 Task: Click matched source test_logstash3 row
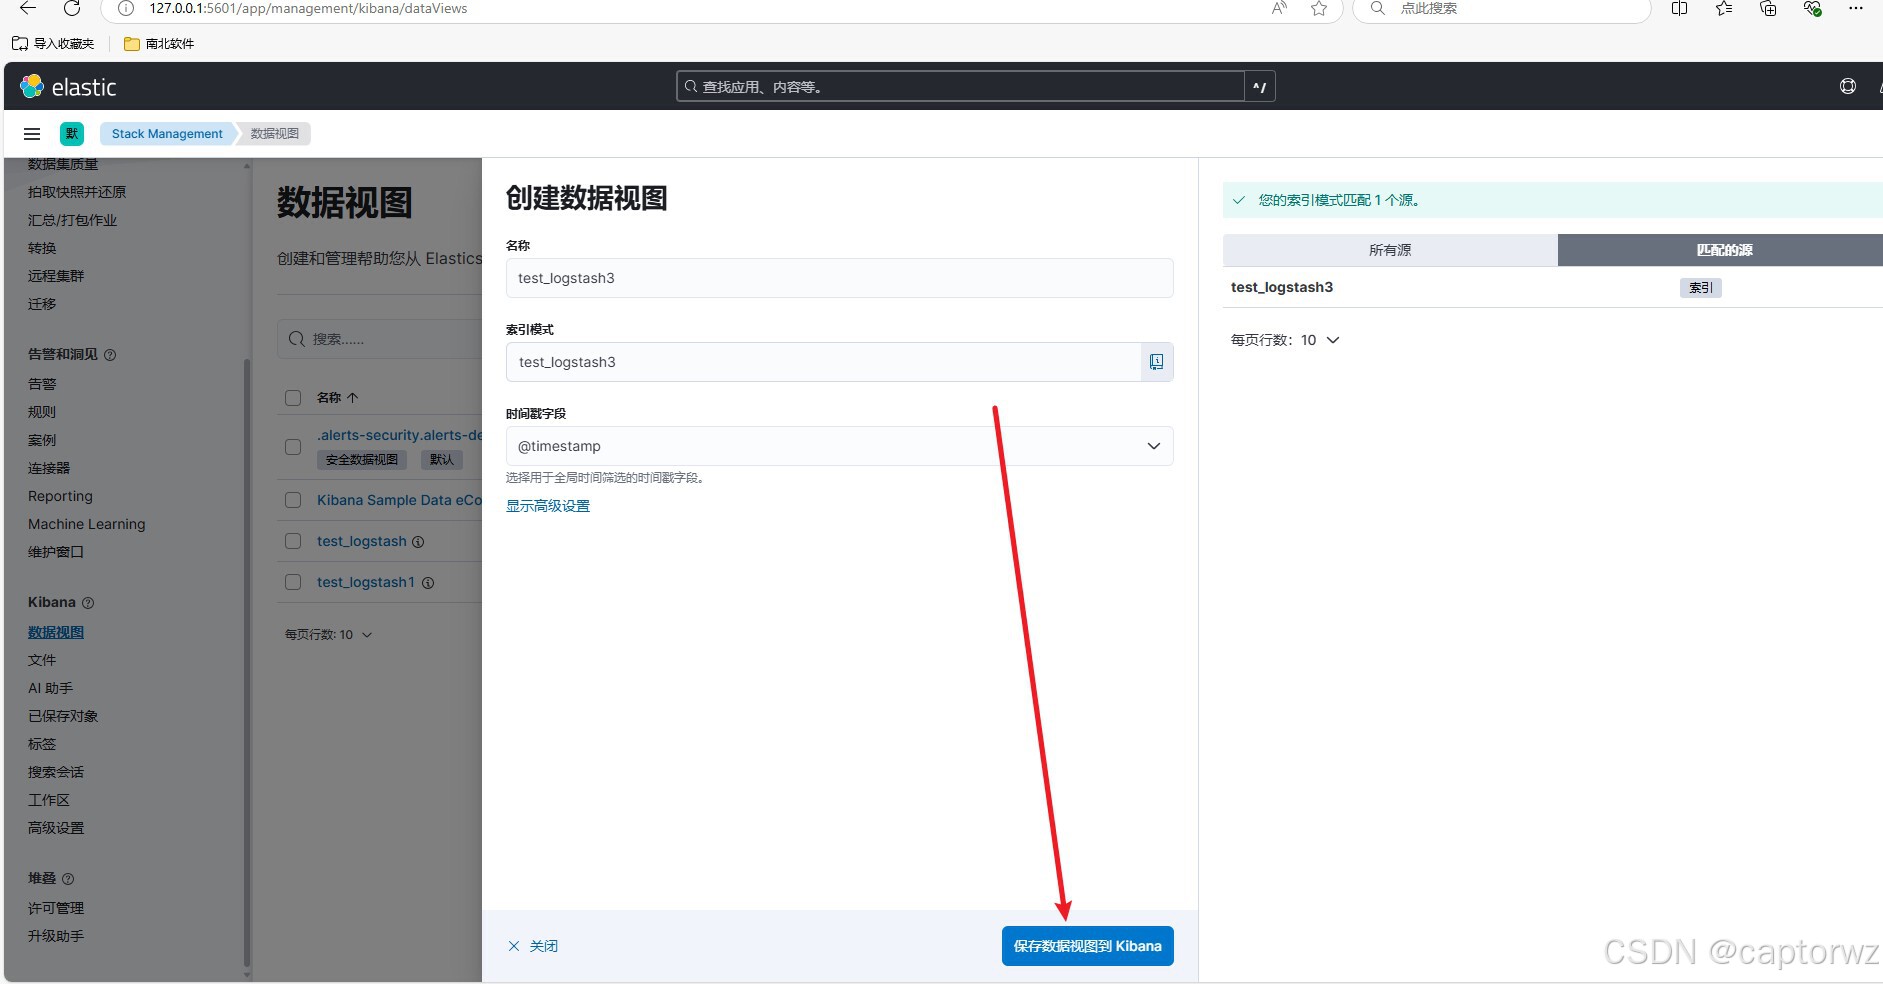1552,287
